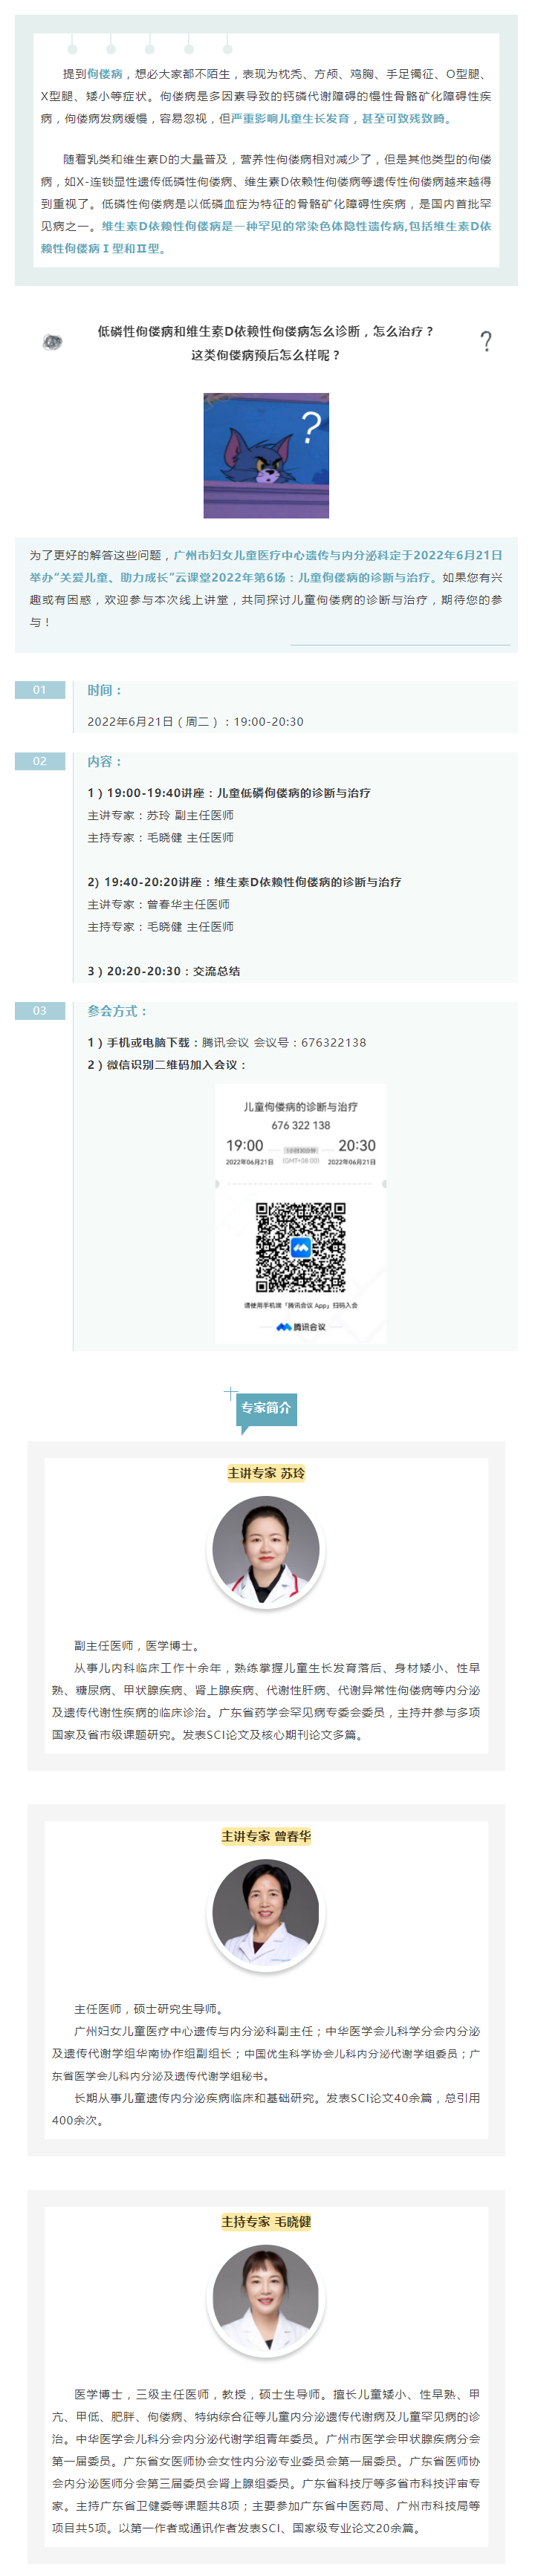Click the Tencent Meeting QR code
This screenshot has width=535, height=2576.
click(300, 1247)
